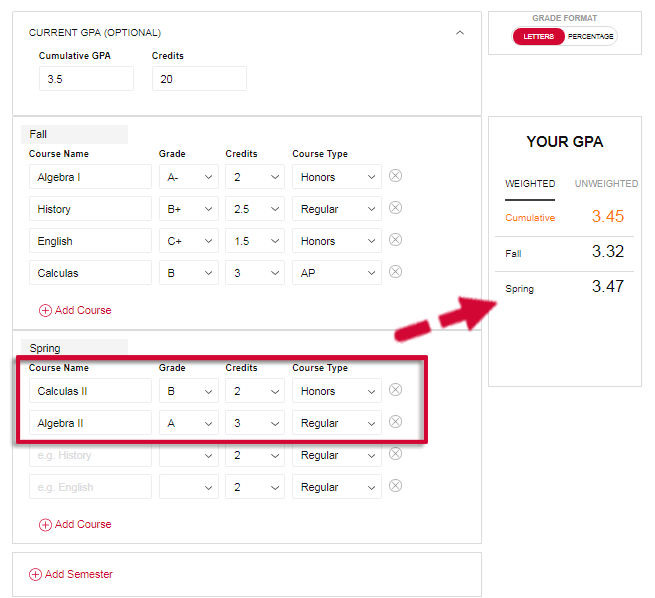The width and height of the screenshot is (655, 598).
Task: Open course type dropdown for Calculas AP
Action: point(337,273)
